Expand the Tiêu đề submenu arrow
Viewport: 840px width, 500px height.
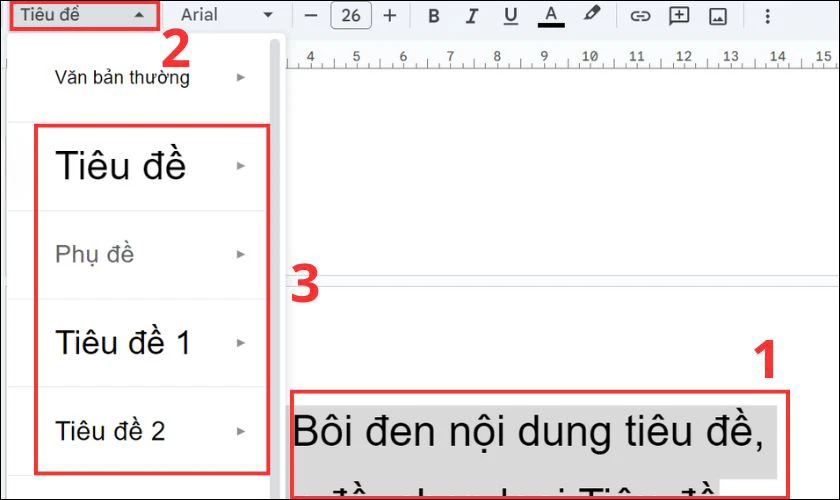click(x=241, y=166)
